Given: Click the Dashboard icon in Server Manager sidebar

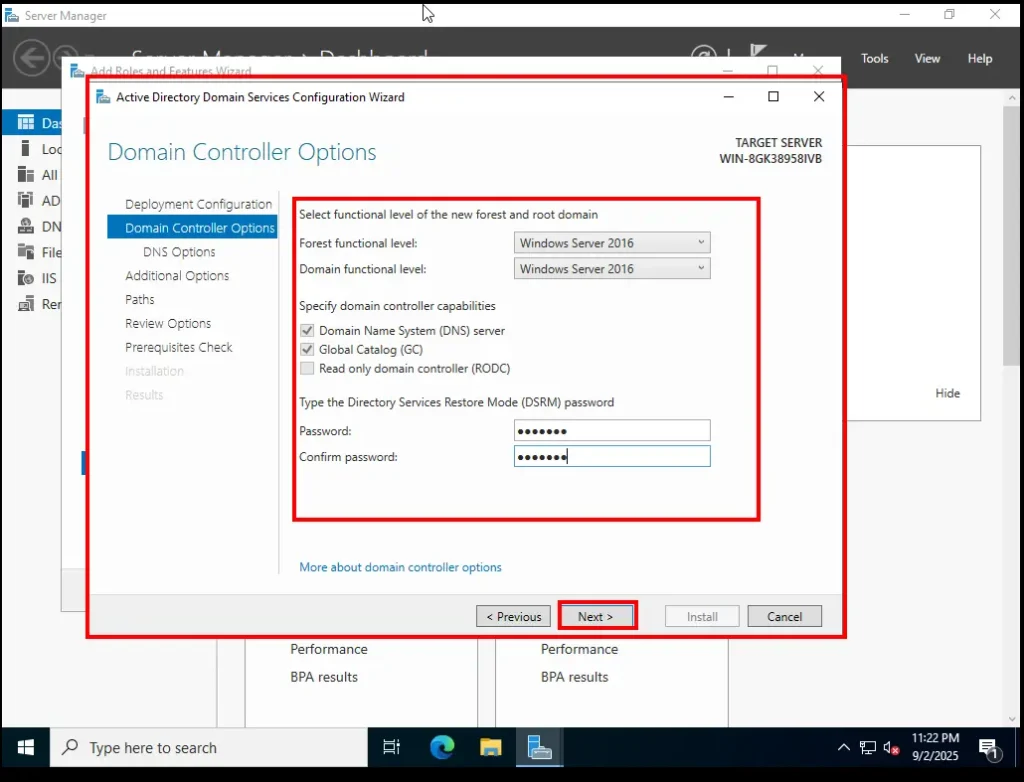Looking at the screenshot, I should click(25, 122).
